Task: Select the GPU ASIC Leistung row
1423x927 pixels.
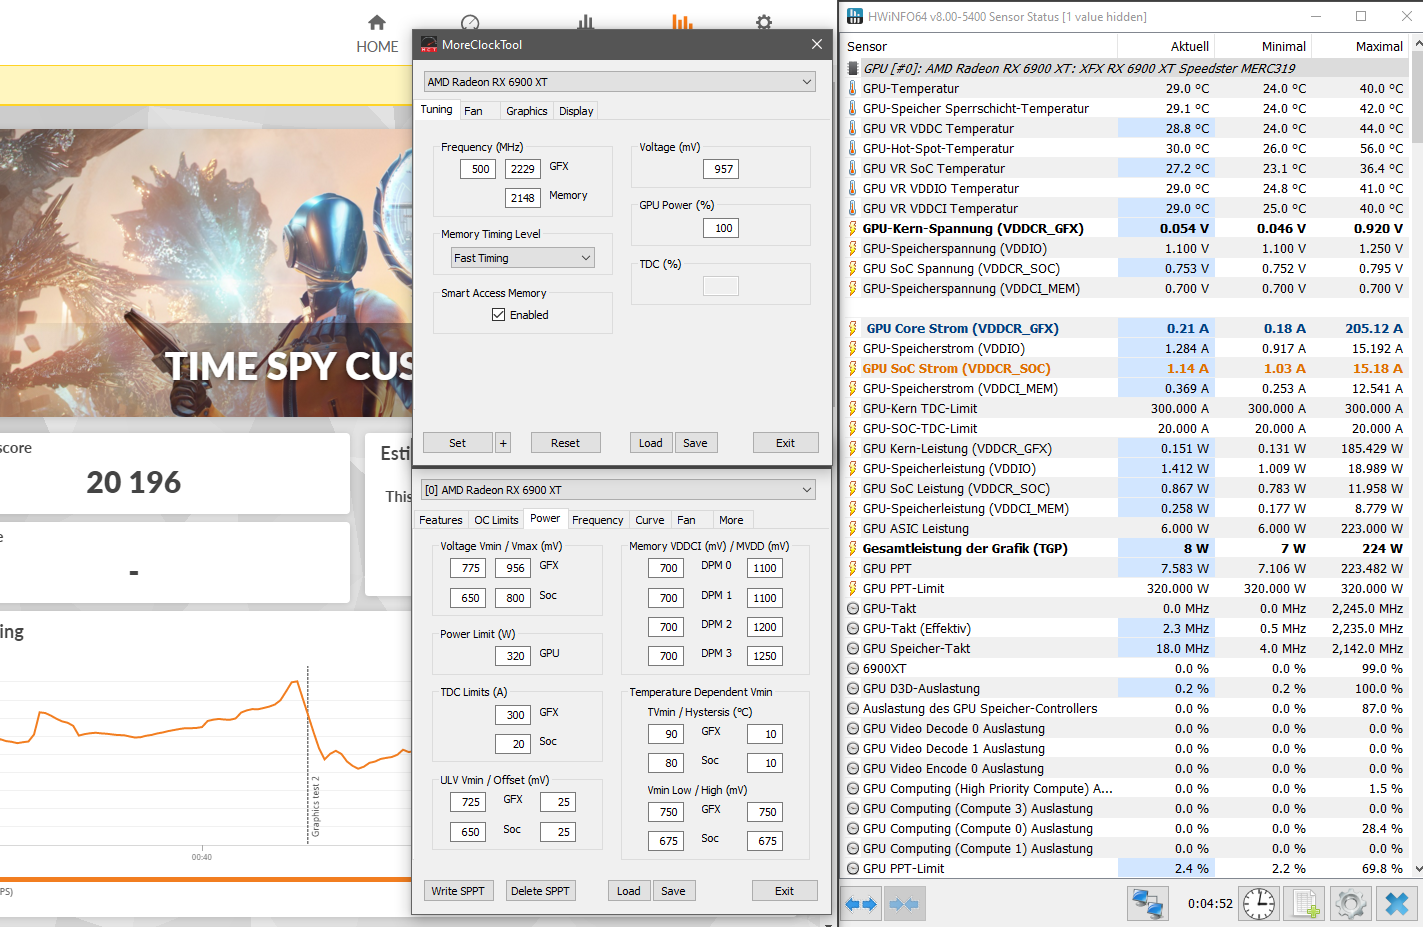Action: (1125, 528)
